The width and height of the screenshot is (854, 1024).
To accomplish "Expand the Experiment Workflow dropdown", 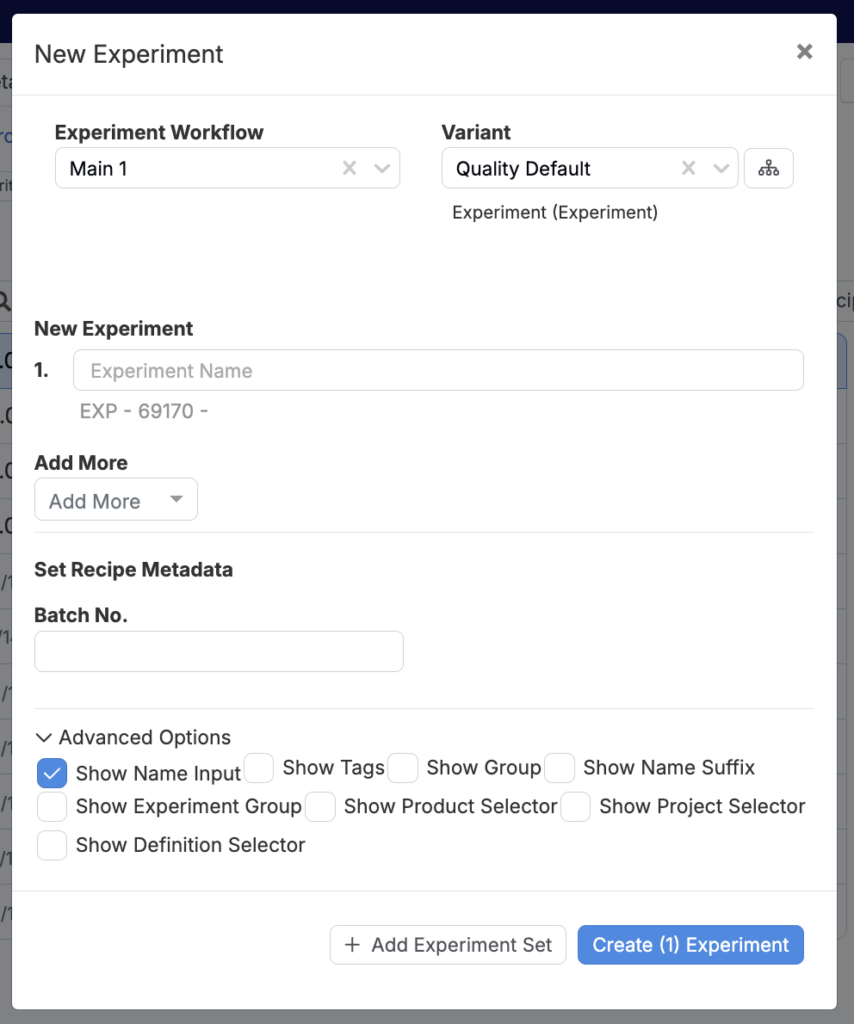I will pos(382,168).
